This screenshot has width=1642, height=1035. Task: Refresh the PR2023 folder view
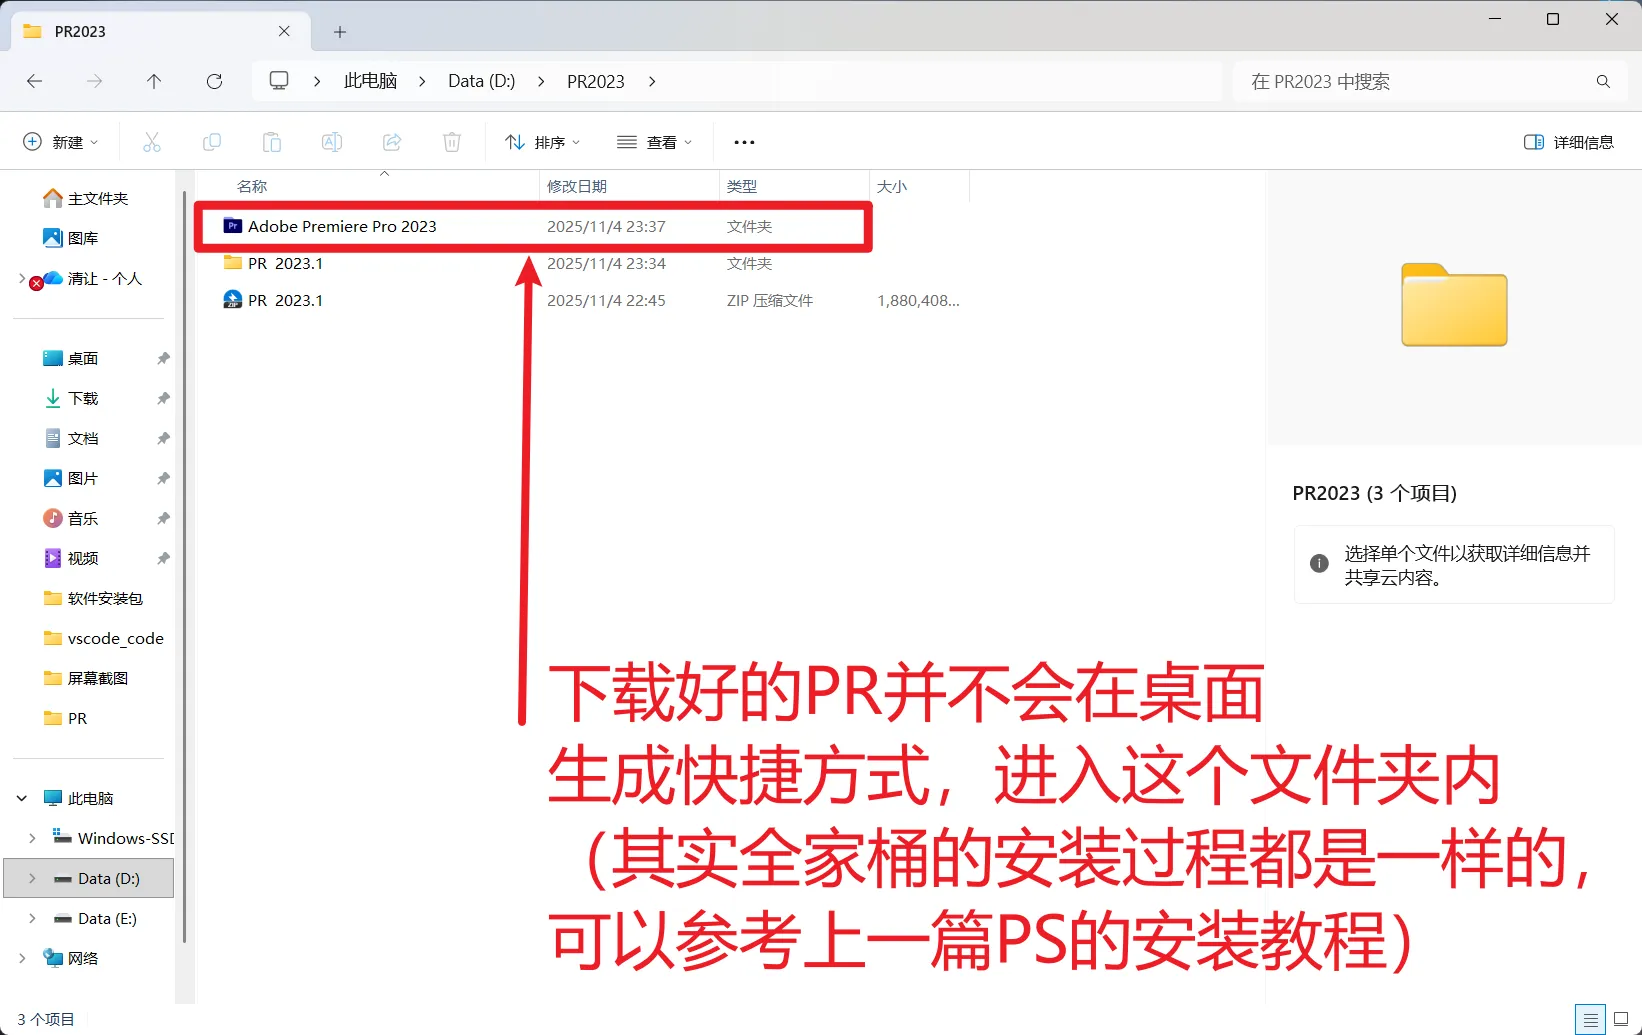tap(214, 81)
